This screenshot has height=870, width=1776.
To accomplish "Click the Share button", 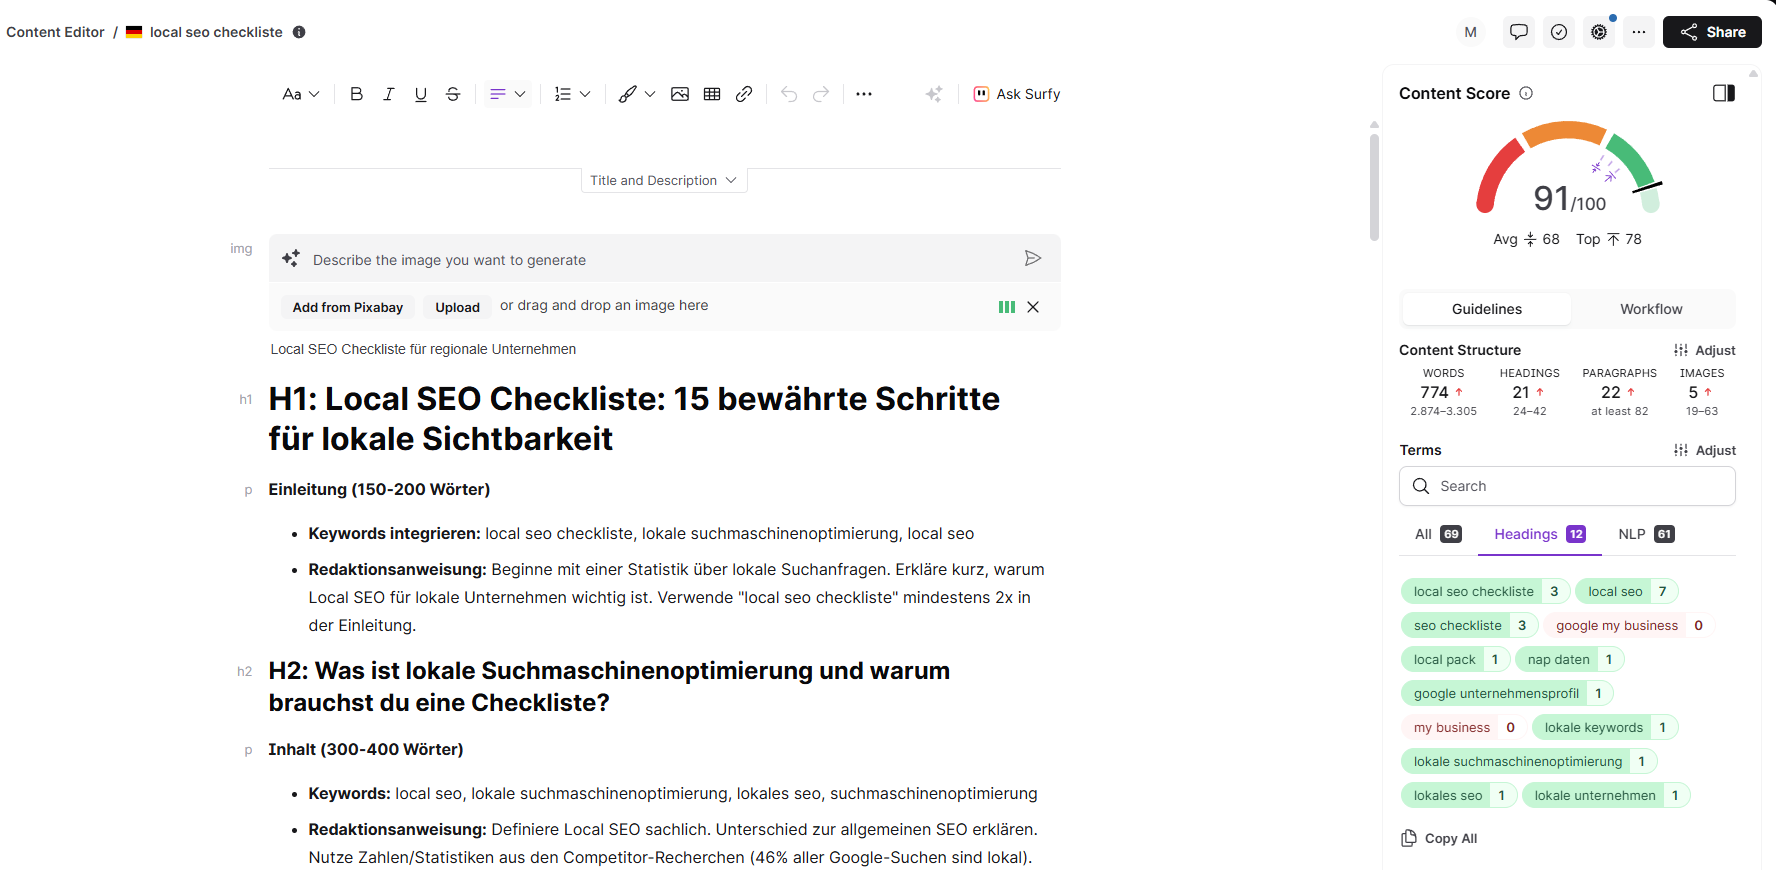I will point(1712,32).
